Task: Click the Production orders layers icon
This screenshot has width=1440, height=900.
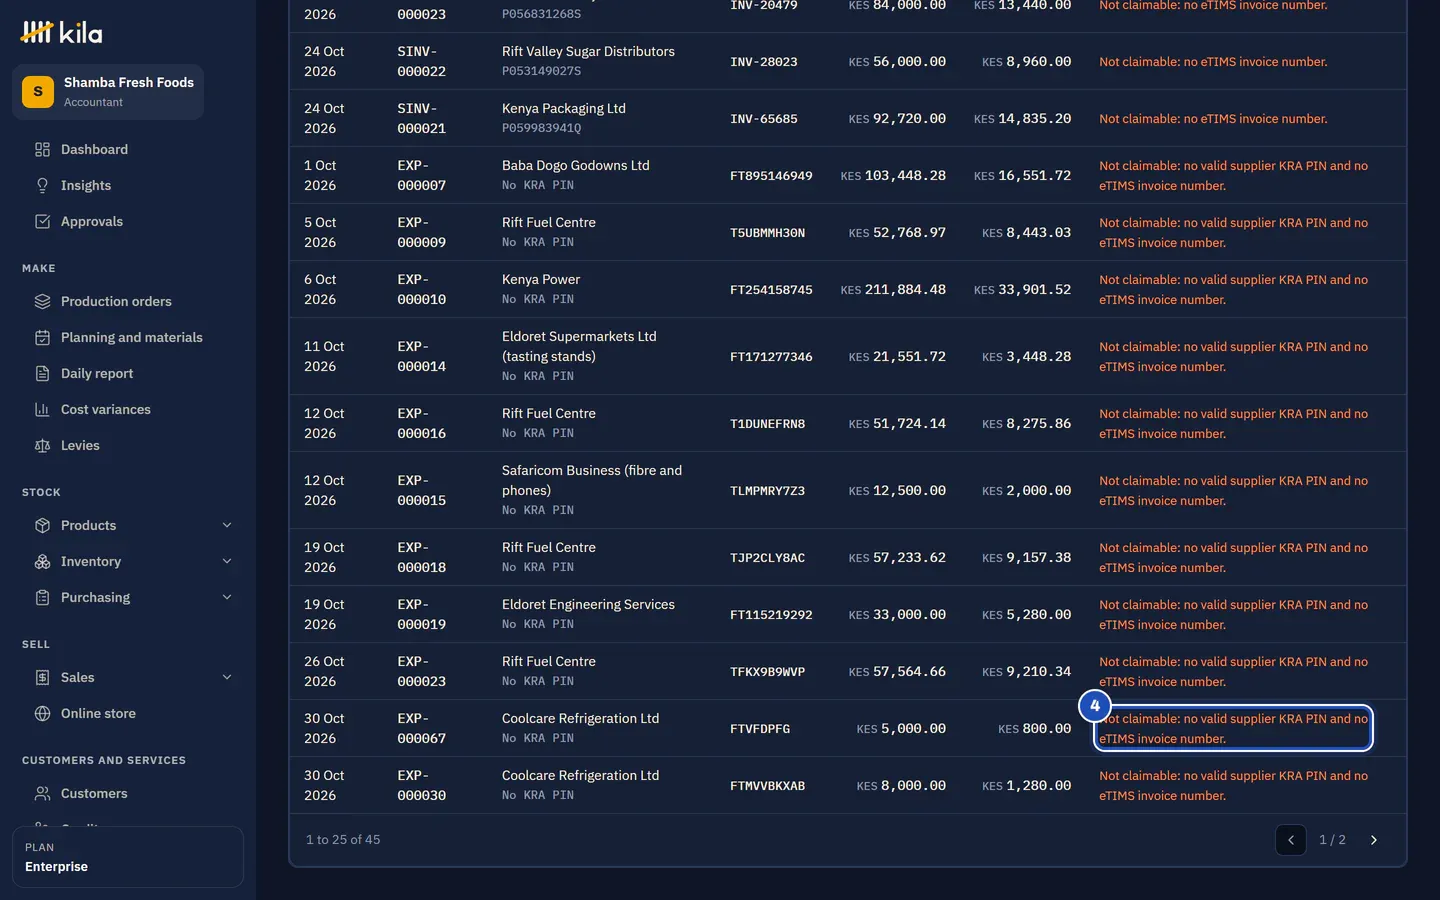Action: (42, 301)
